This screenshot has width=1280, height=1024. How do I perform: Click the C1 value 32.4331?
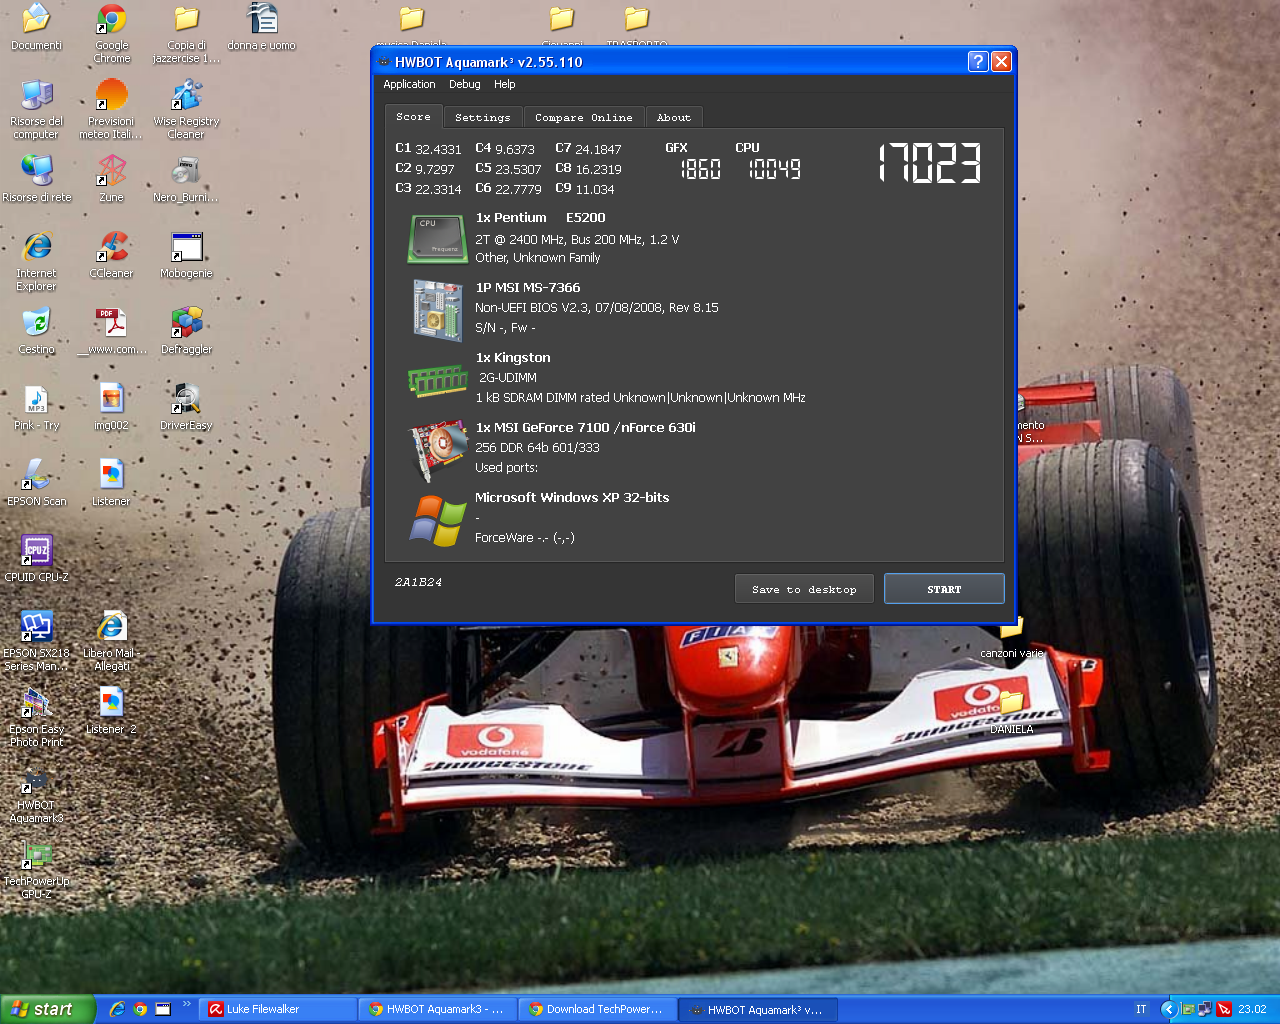438,149
